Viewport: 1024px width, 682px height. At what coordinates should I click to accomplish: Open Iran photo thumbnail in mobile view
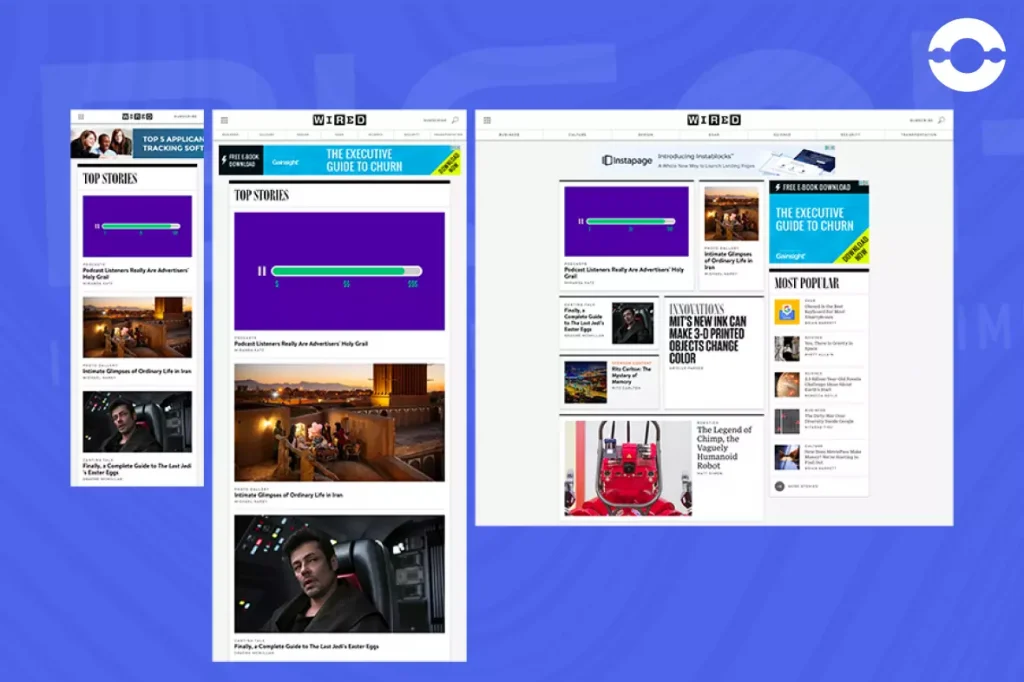137,327
